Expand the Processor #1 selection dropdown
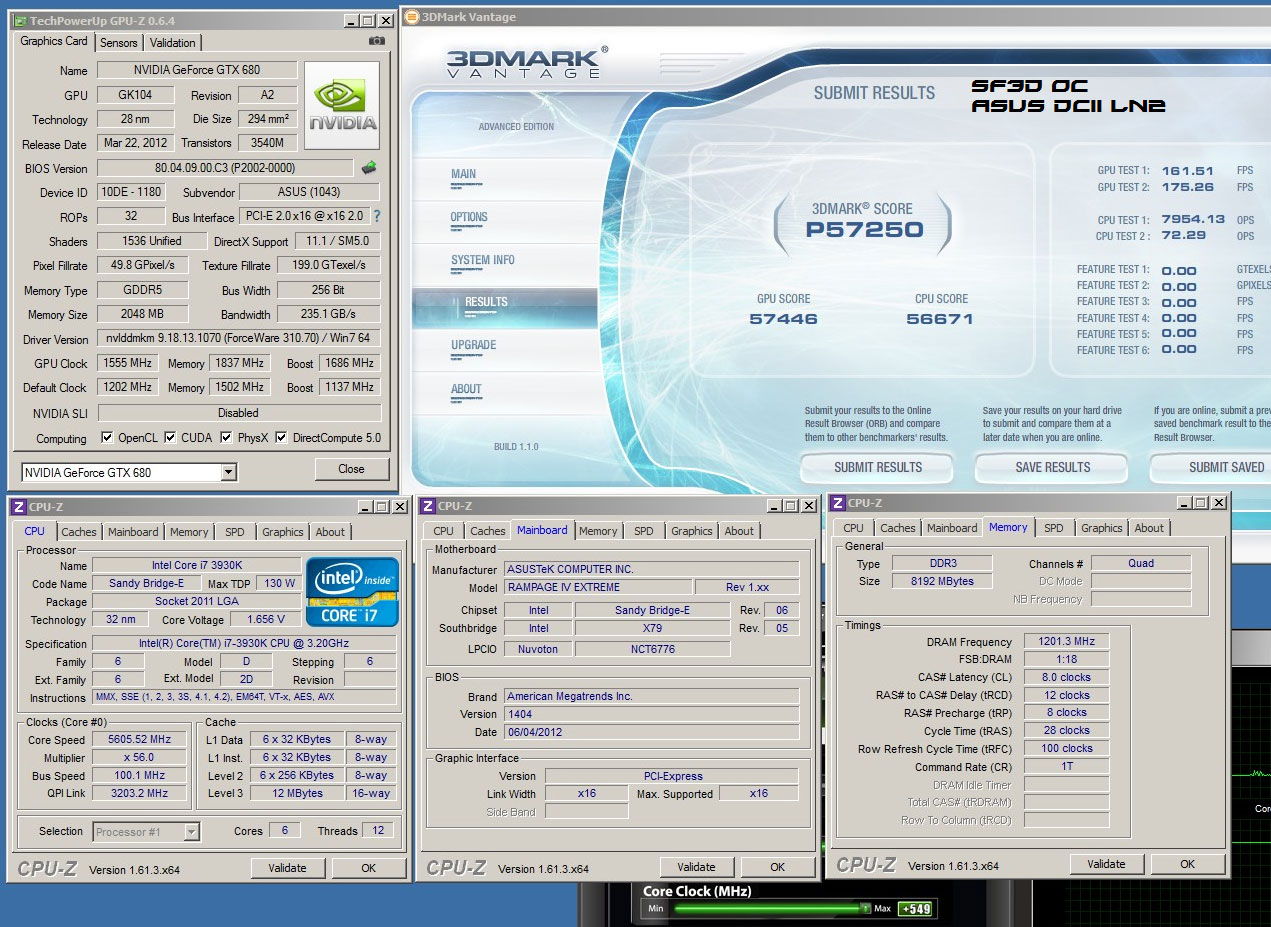1271x927 pixels. pos(191,832)
